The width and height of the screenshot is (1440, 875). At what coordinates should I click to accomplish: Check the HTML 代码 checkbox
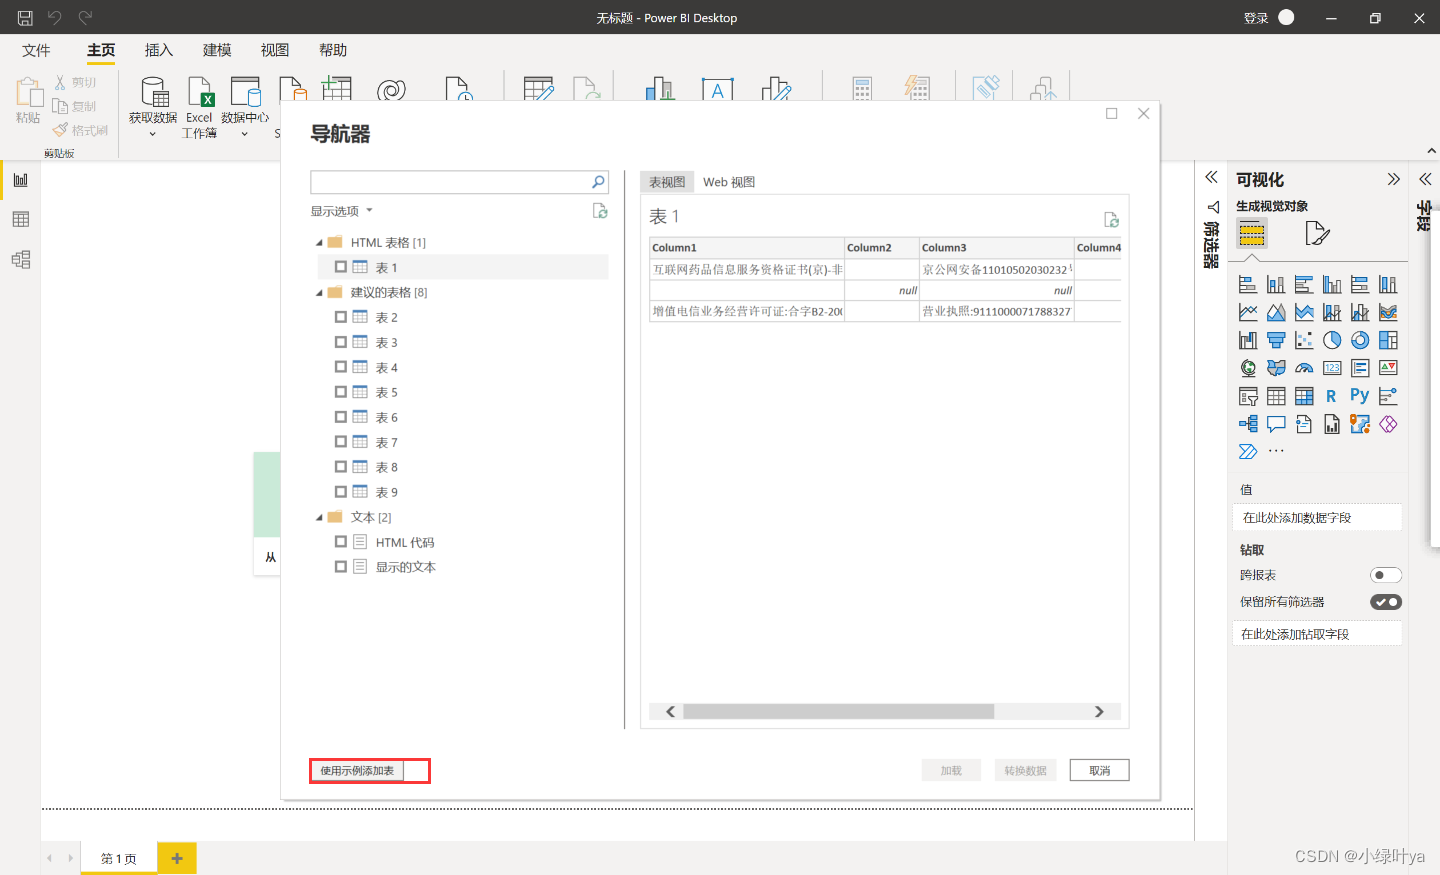[x=341, y=542]
